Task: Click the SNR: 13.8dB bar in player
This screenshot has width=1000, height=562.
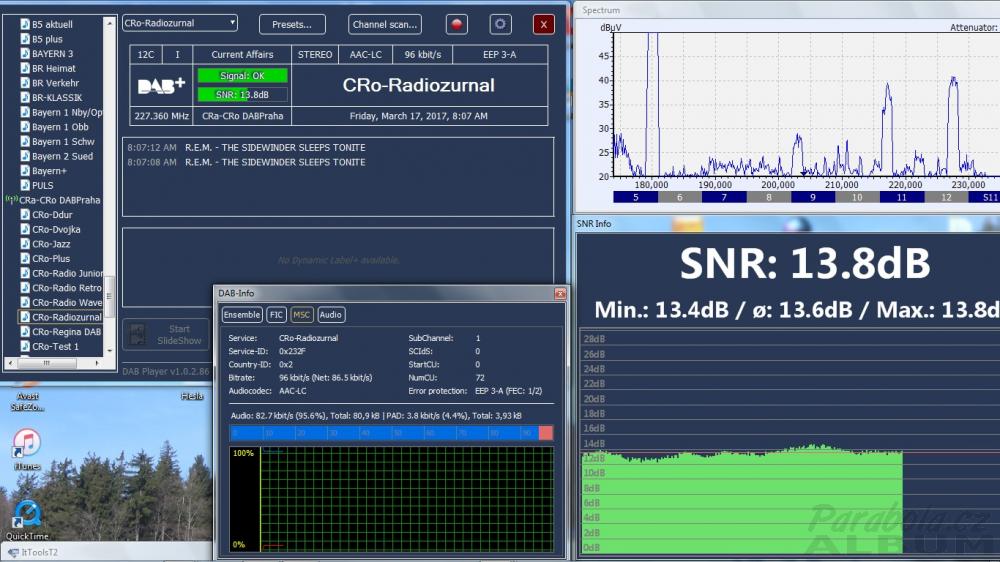Action: (x=242, y=95)
